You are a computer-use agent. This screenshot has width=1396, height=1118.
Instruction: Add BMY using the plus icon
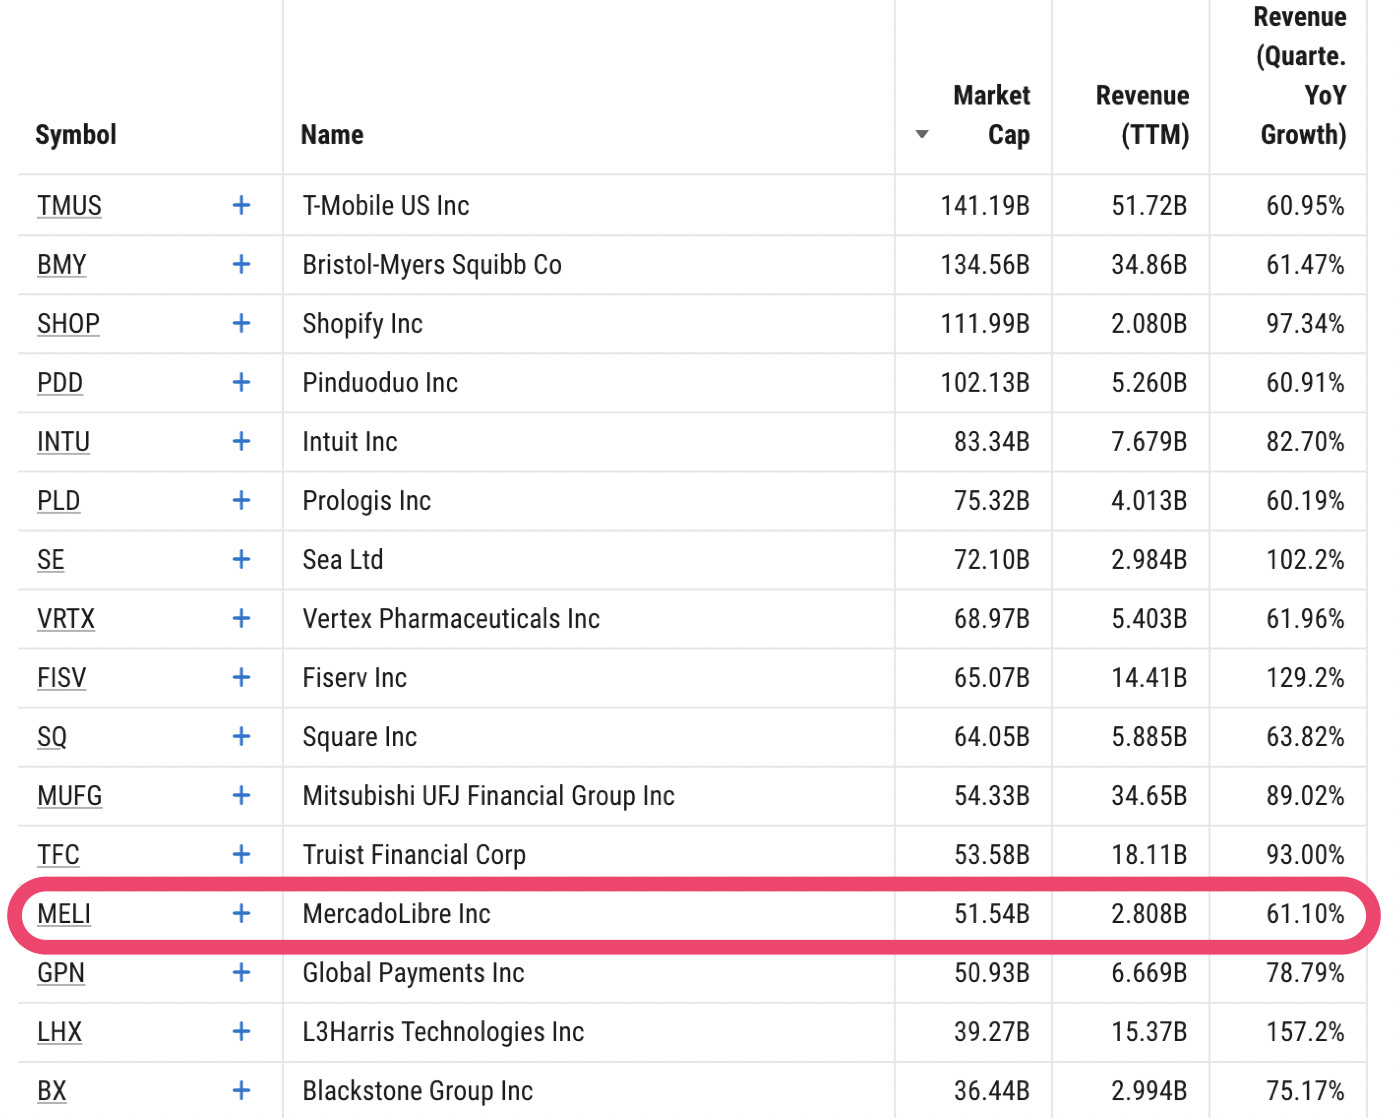tap(241, 264)
